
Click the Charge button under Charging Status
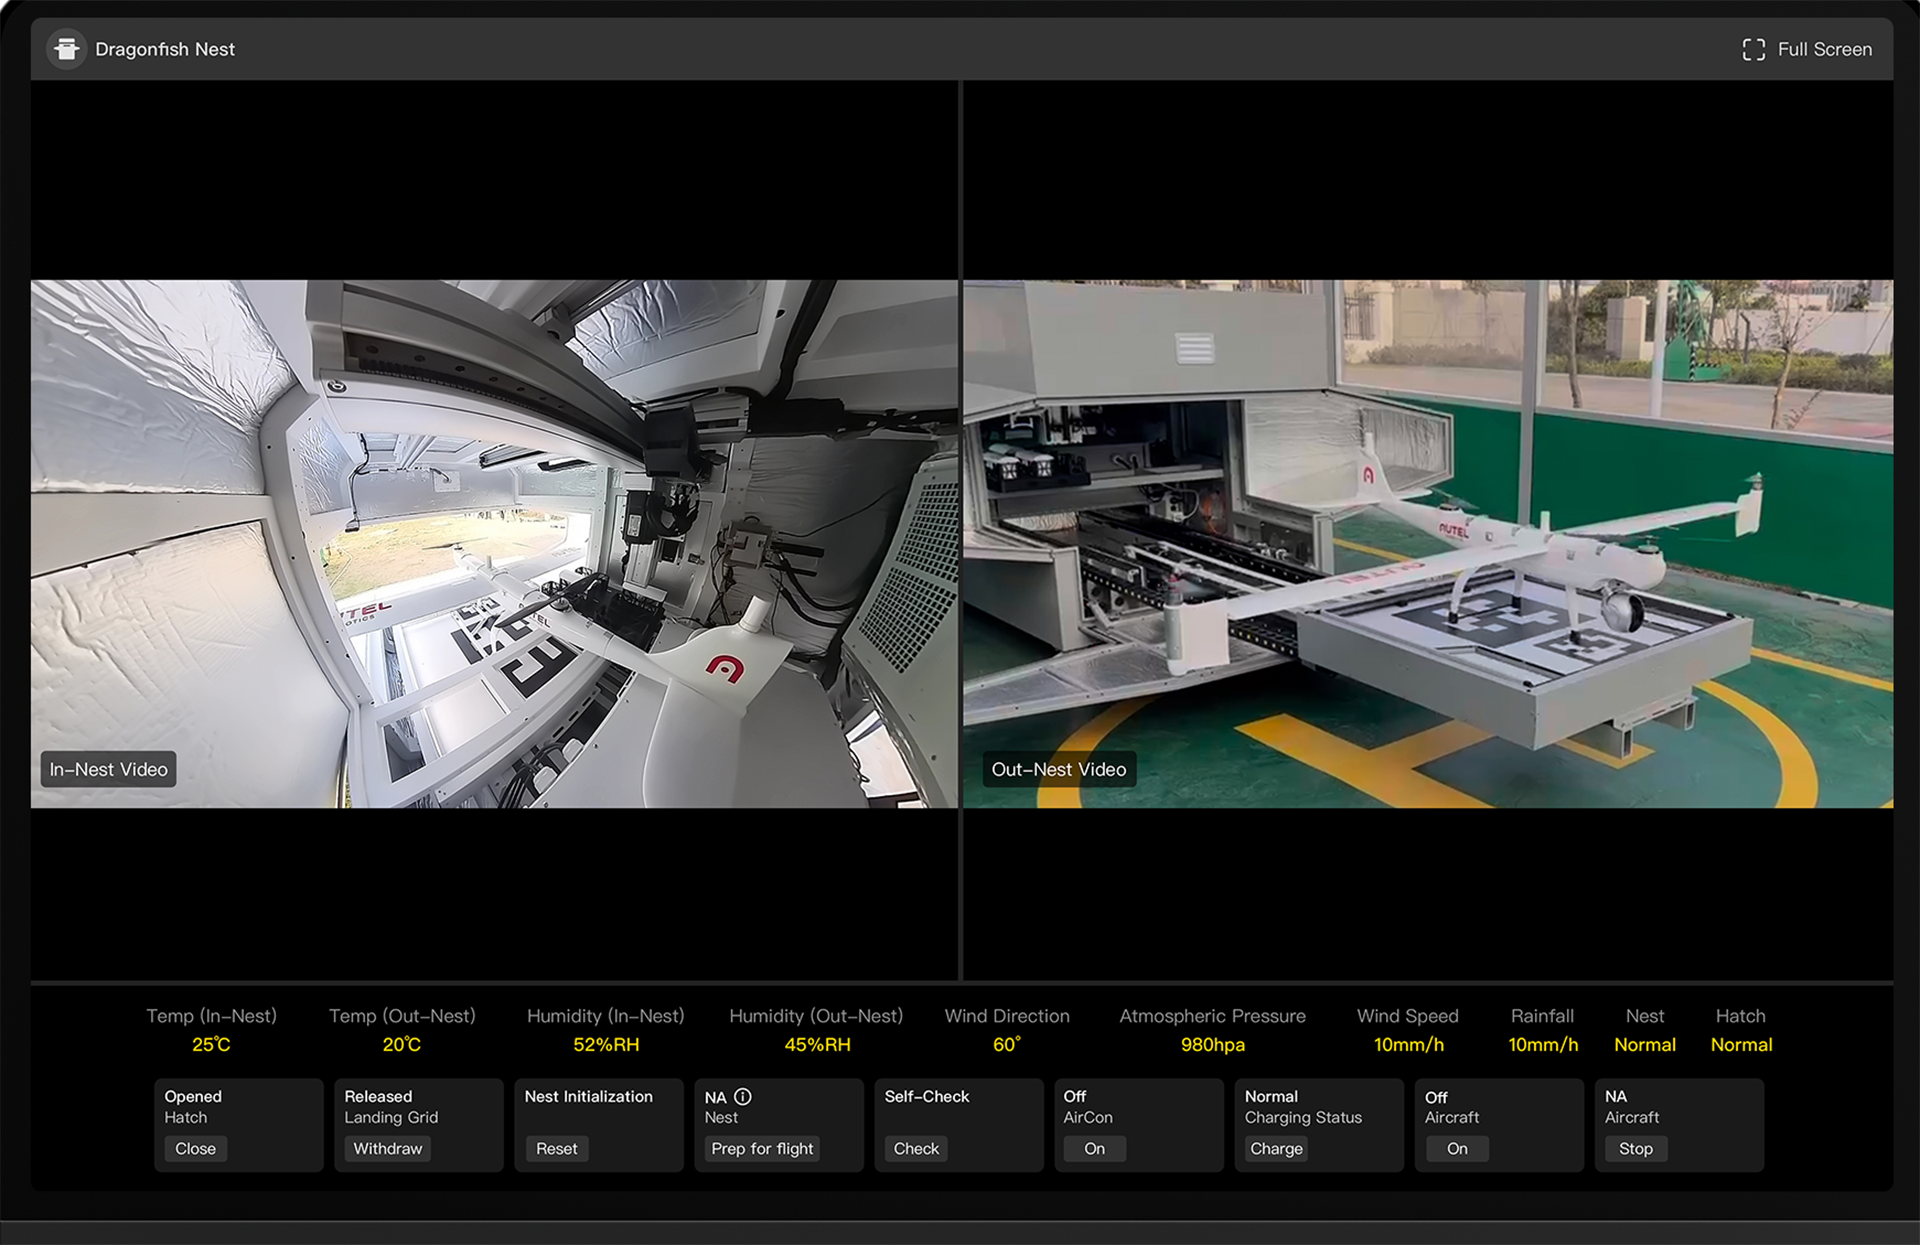pos(1276,1149)
